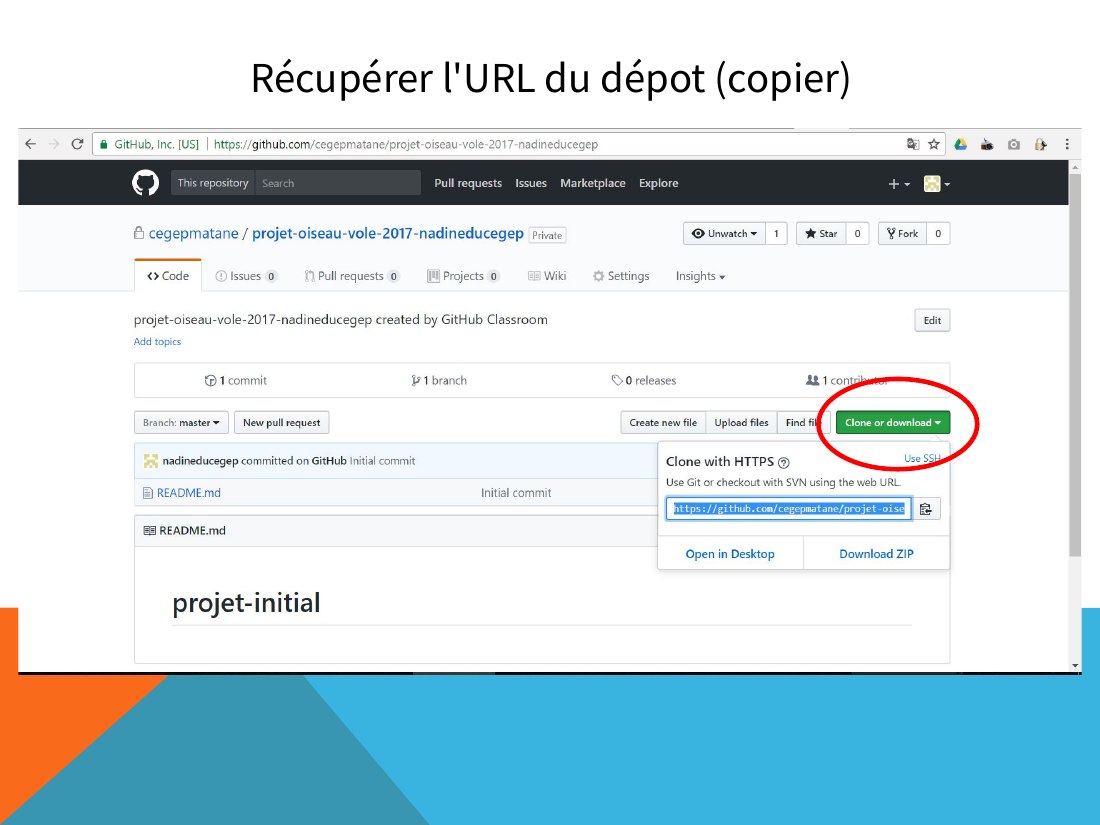This screenshot has height=825, width=1100.
Task: Open the cegepmatane organization link
Action: coord(193,234)
